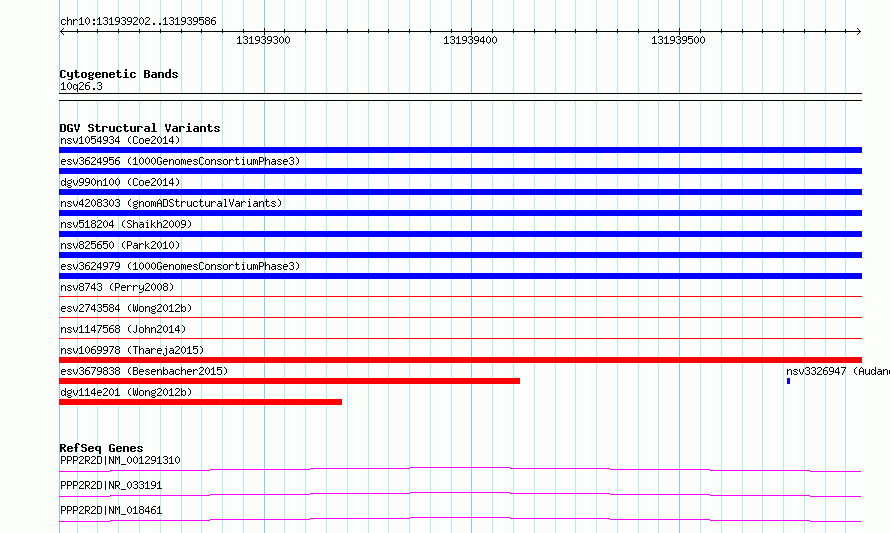
Task: Select the esv3624979 blue variant bar
Action: tap(460, 276)
